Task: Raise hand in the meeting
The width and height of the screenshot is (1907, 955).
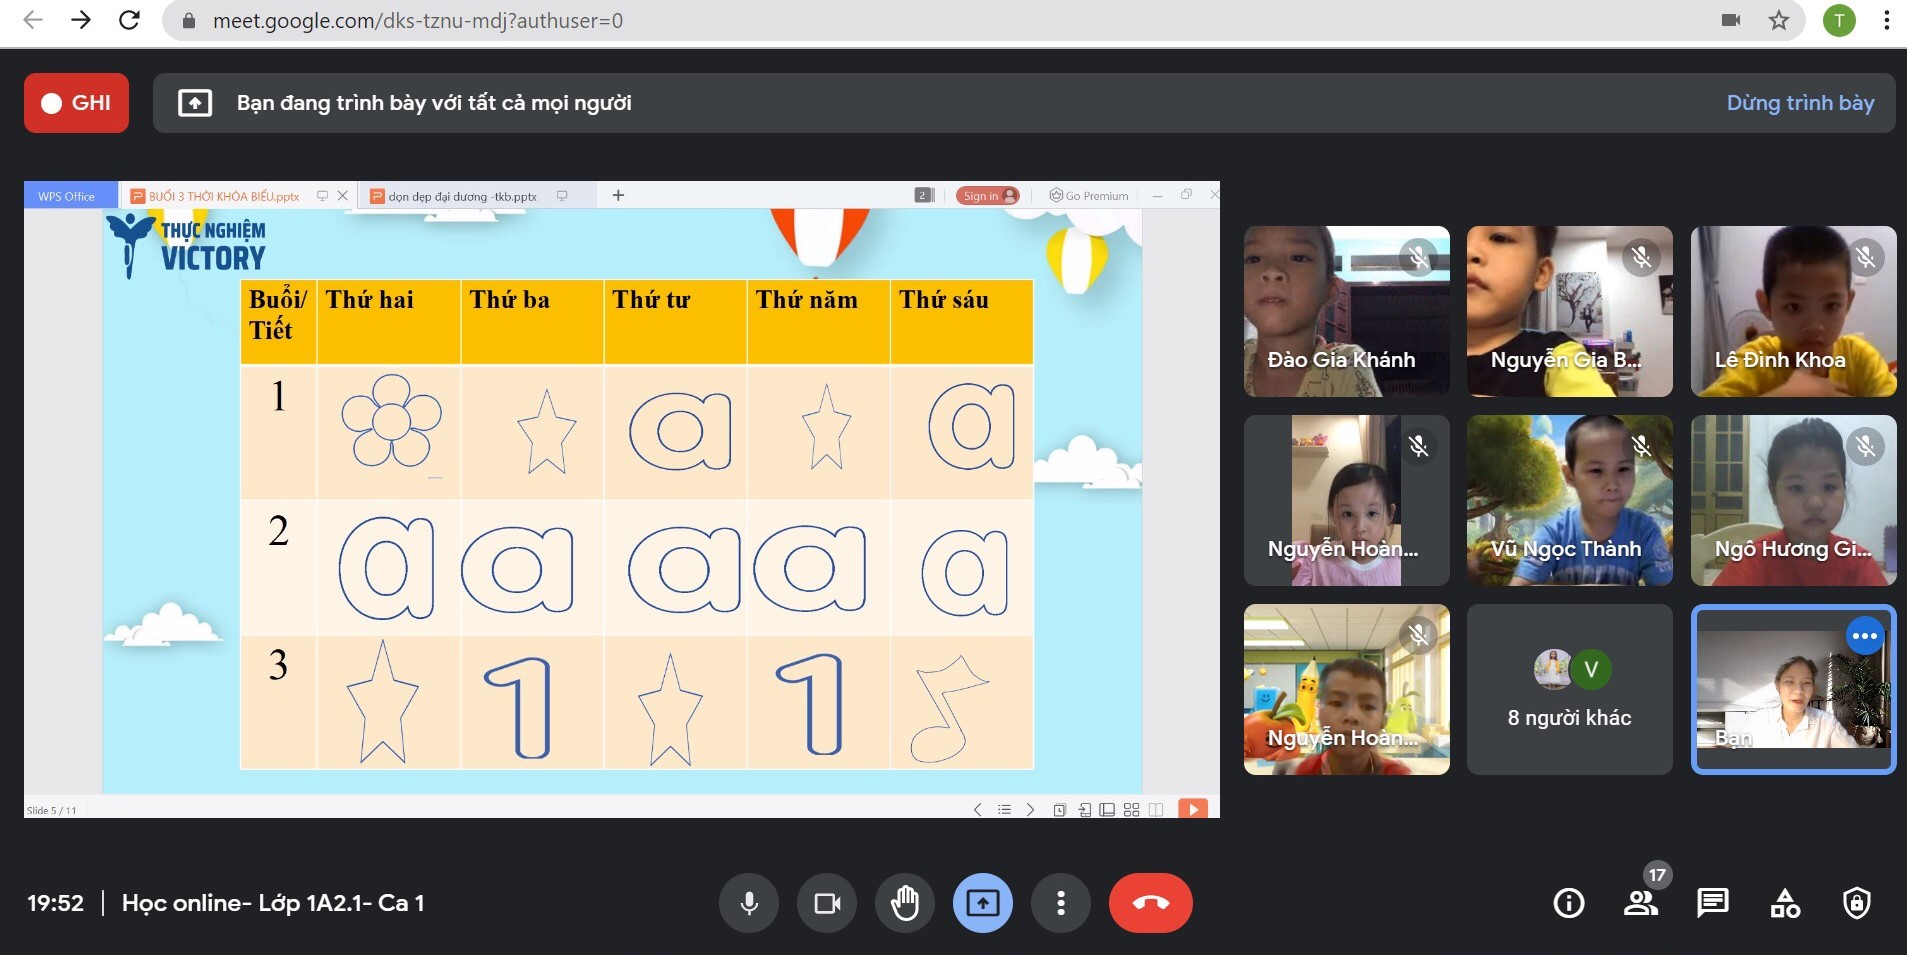Action: click(905, 903)
